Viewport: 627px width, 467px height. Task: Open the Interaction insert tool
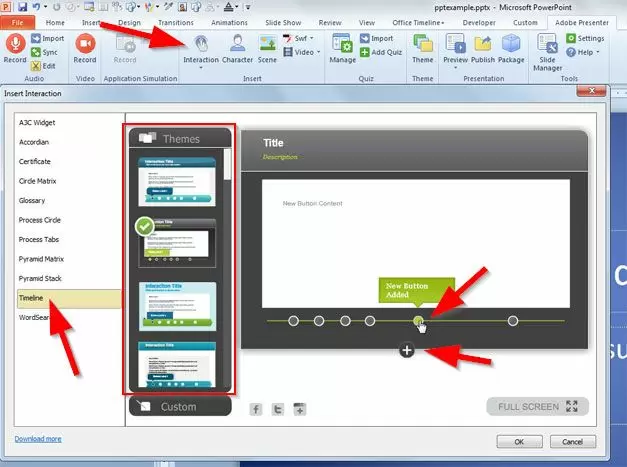[x=200, y=48]
